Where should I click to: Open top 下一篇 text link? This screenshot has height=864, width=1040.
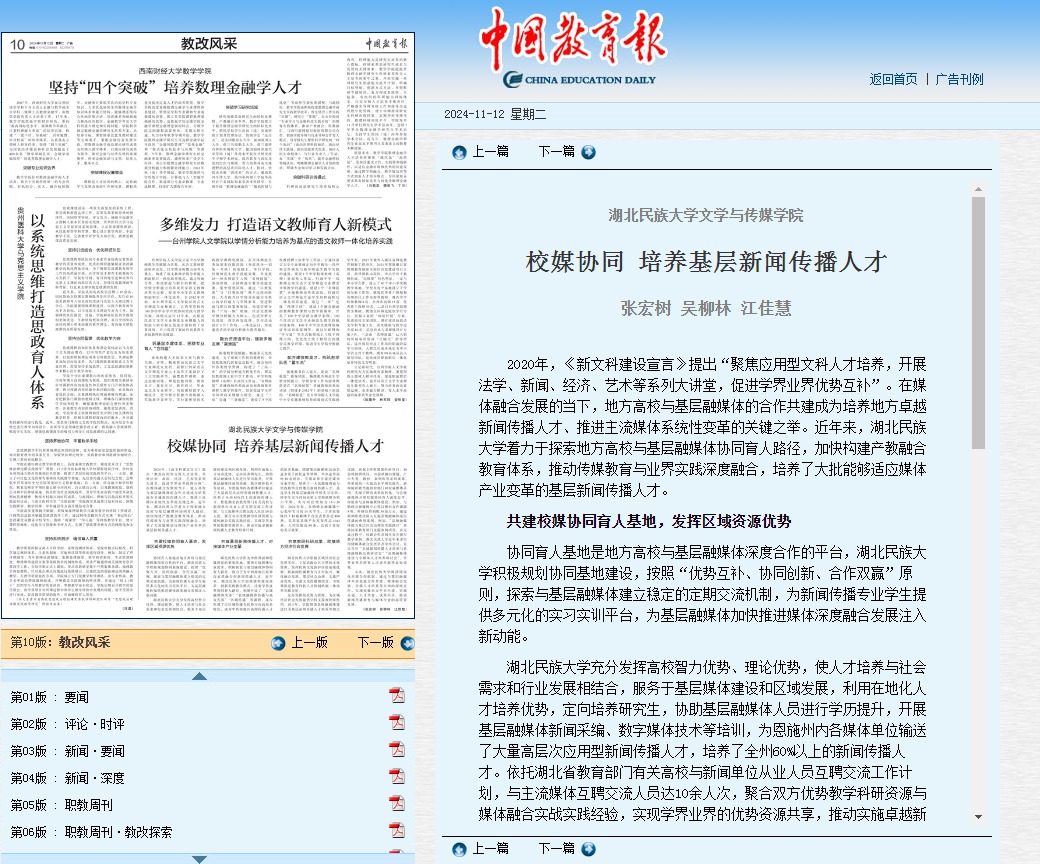(556, 152)
